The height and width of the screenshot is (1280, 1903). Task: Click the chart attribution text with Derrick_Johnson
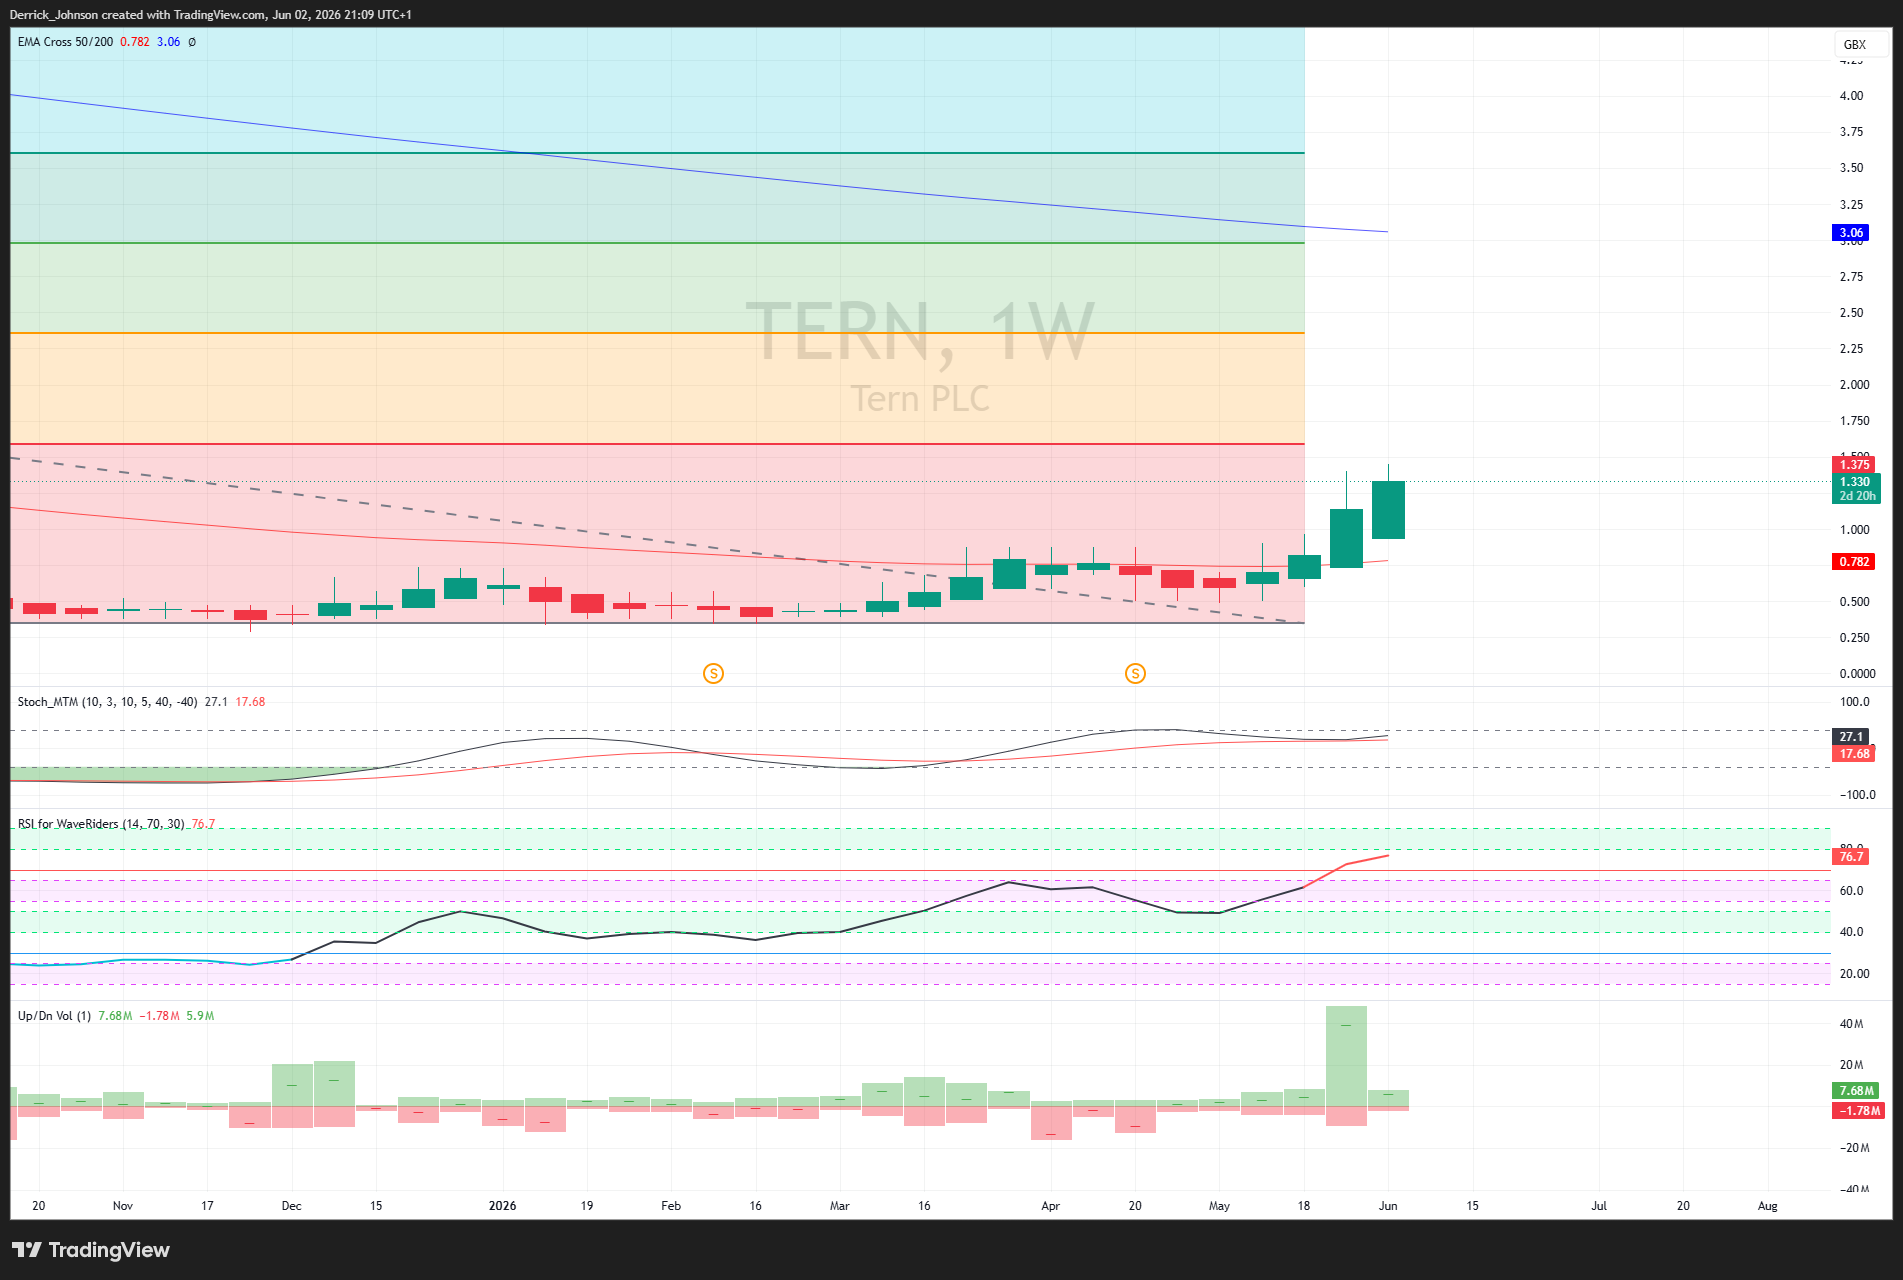coord(211,15)
